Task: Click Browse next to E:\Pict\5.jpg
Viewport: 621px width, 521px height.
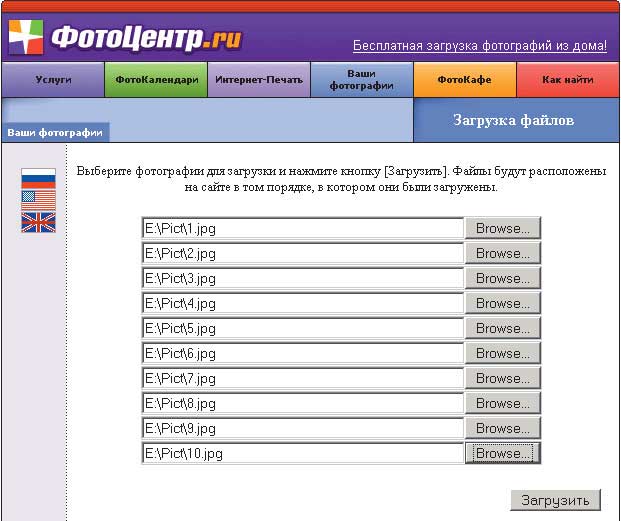Action: (503, 328)
